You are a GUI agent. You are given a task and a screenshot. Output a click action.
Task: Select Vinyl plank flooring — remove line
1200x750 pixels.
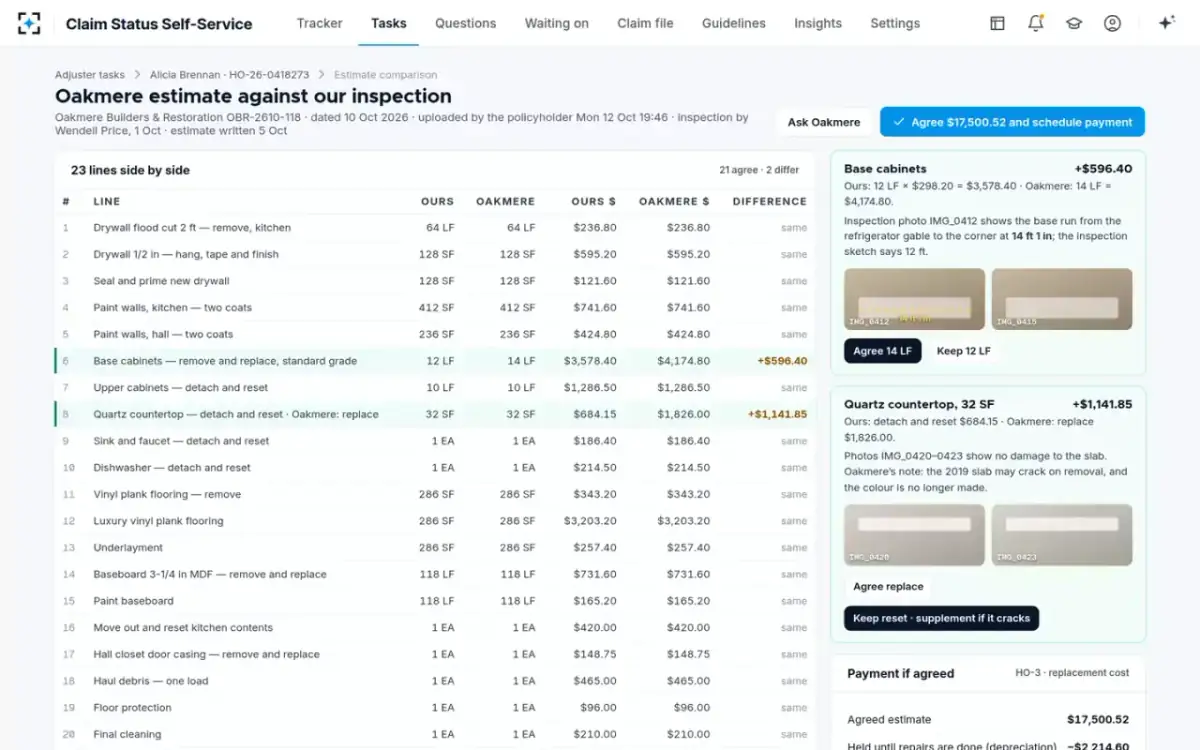[x=167, y=494]
